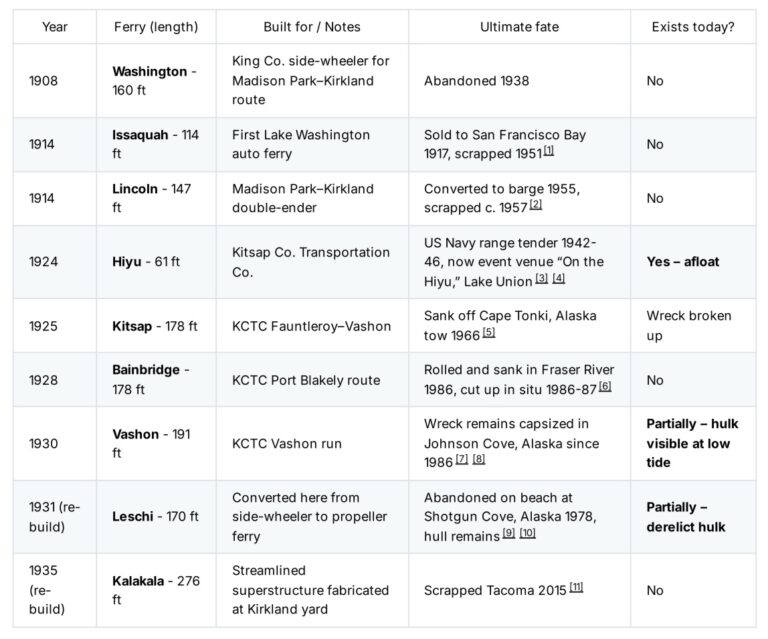768x639 pixels.
Task: Follow citation 8 in the Vashon row
Action: point(479,460)
